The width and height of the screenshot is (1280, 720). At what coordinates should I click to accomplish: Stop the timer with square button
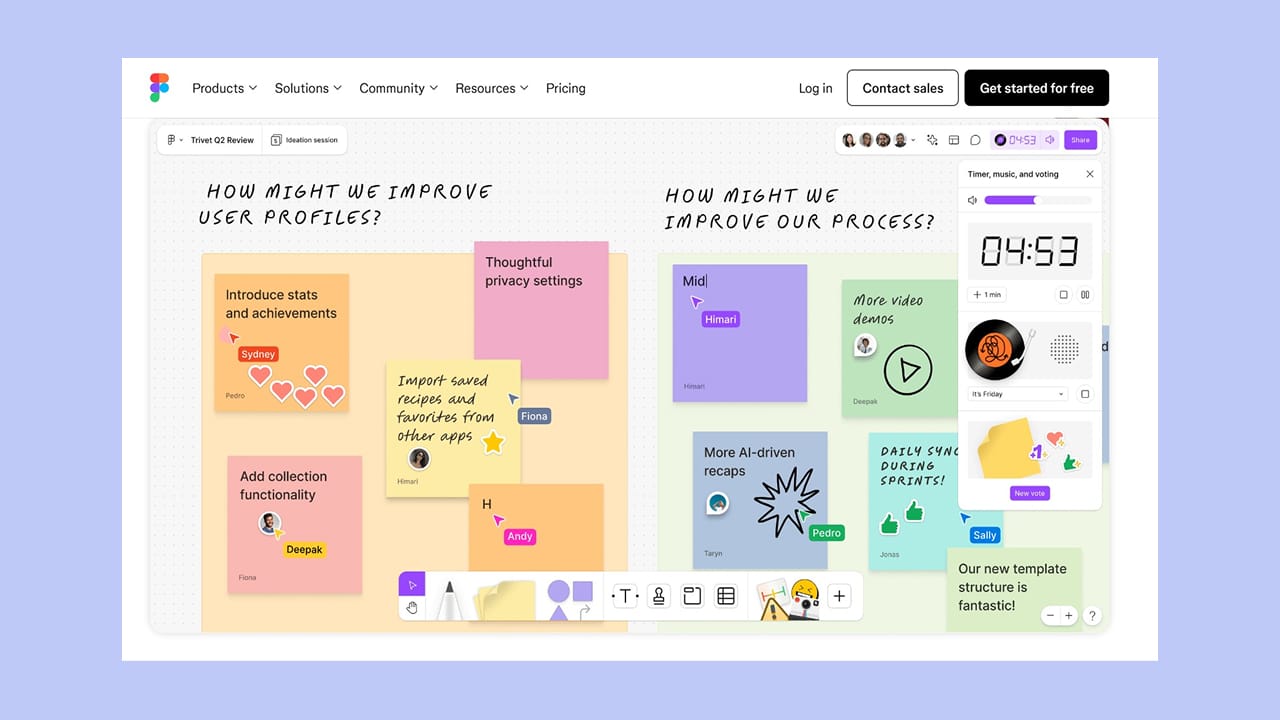1063,295
